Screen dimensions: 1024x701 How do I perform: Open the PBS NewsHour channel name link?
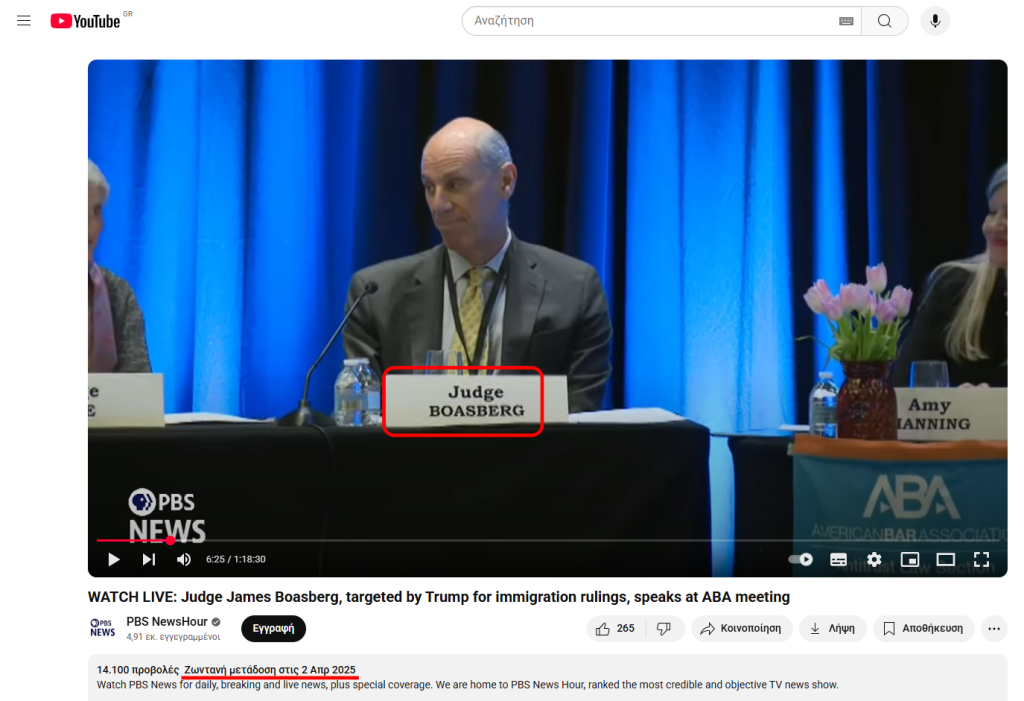tap(167, 621)
